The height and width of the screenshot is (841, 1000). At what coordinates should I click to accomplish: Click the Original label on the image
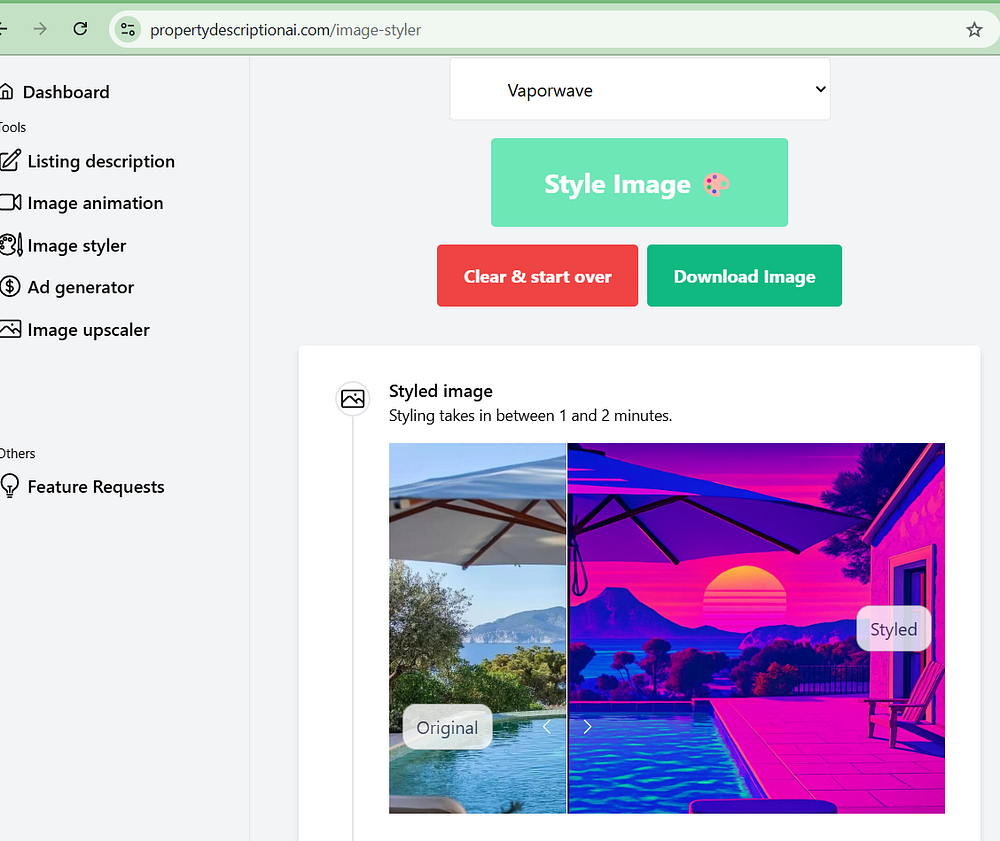pyautogui.click(x=447, y=727)
